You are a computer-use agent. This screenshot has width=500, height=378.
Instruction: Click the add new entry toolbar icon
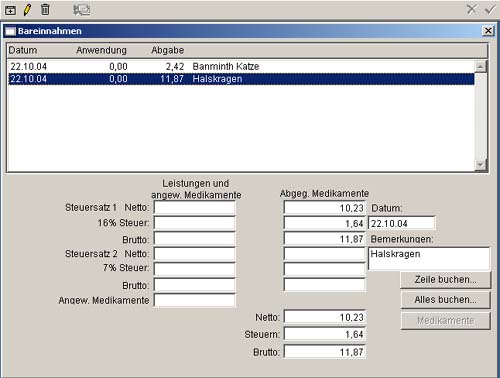(10, 10)
